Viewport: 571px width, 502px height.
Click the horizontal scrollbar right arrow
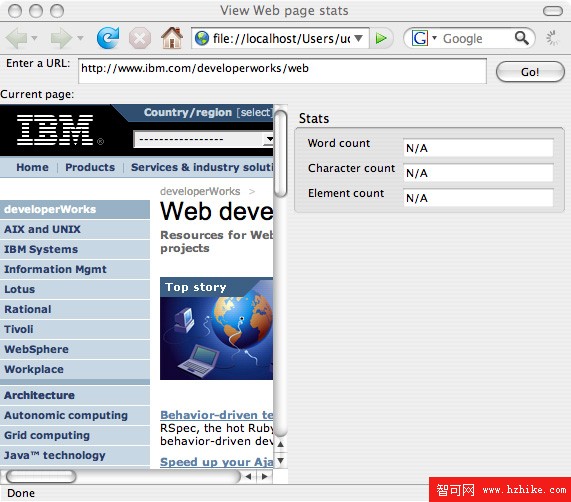coord(265,477)
